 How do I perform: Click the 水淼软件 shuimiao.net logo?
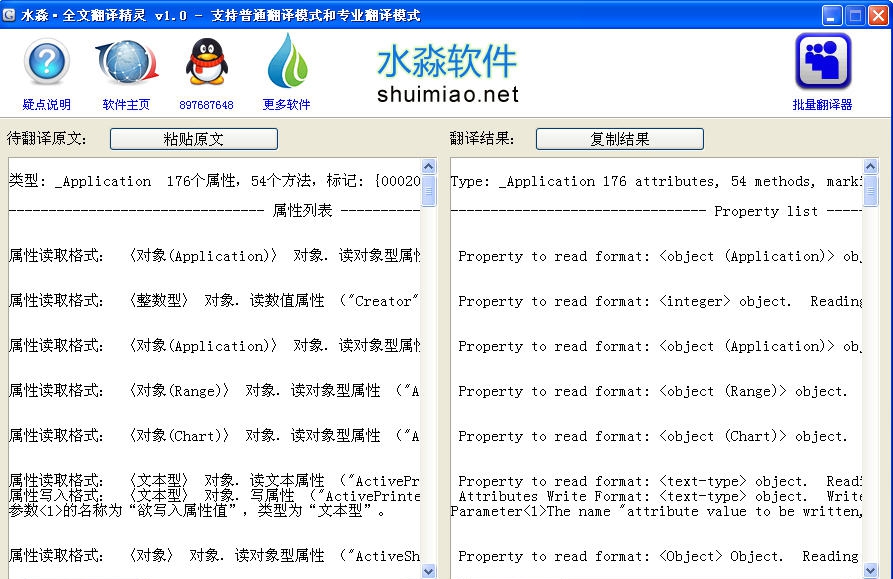(x=448, y=74)
